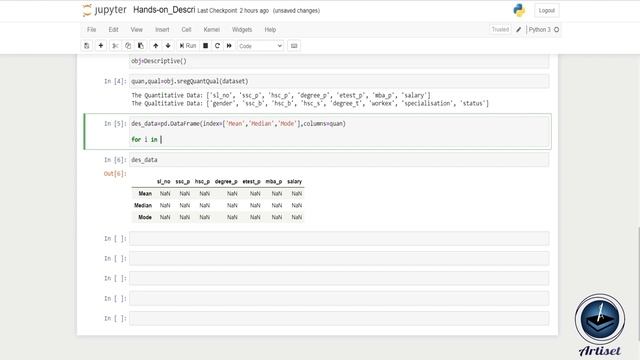The width and height of the screenshot is (640, 360).
Task: Click the Jupyter logo
Action: tap(104, 10)
